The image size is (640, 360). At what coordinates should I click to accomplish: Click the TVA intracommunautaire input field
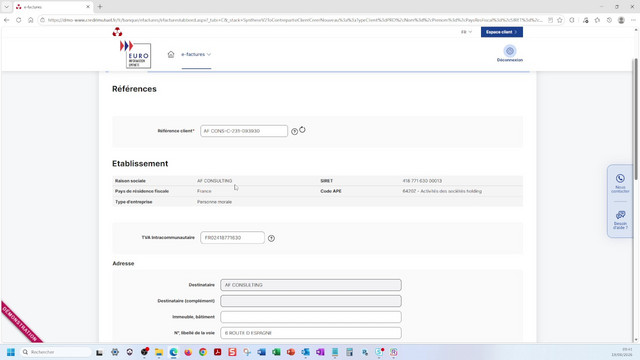232,238
